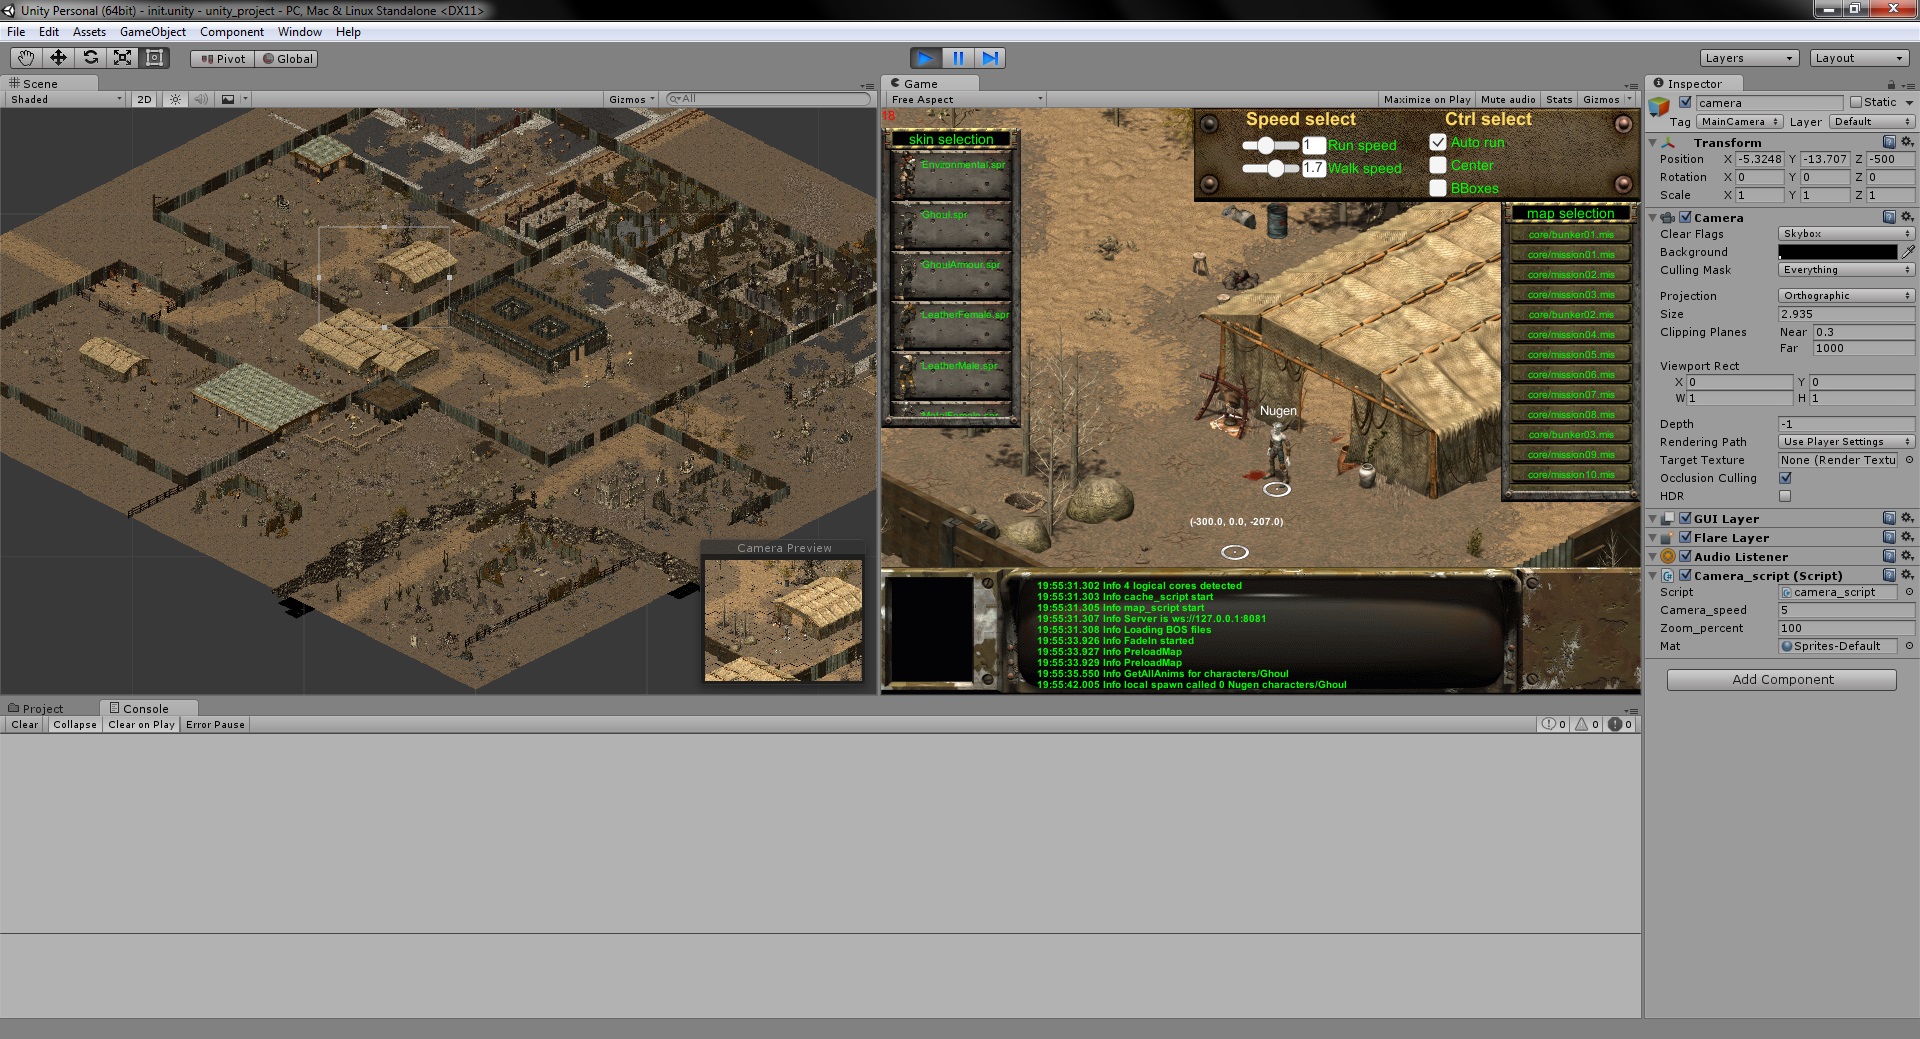Viewport: 1920px width, 1039px height.
Task: Pick background color with eyedropper
Action: click(1908, 252)
